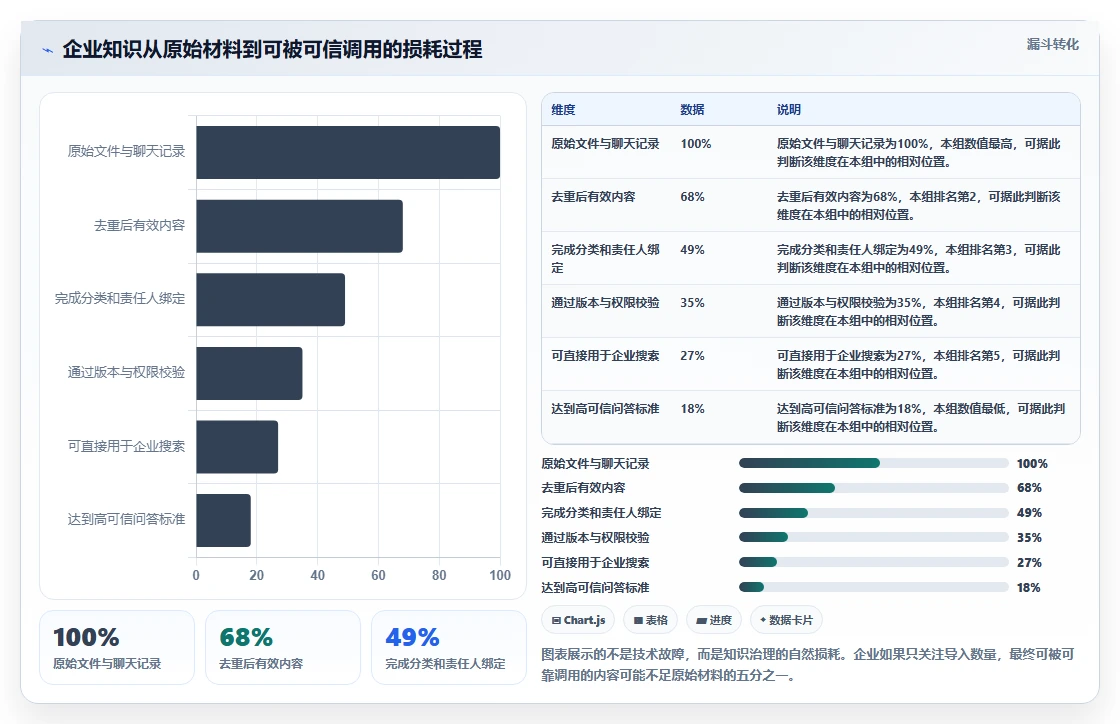This screenshot has width=1120, height=724.
Task: Click x-axis tick label 60
Action: [x=379, y=575]
